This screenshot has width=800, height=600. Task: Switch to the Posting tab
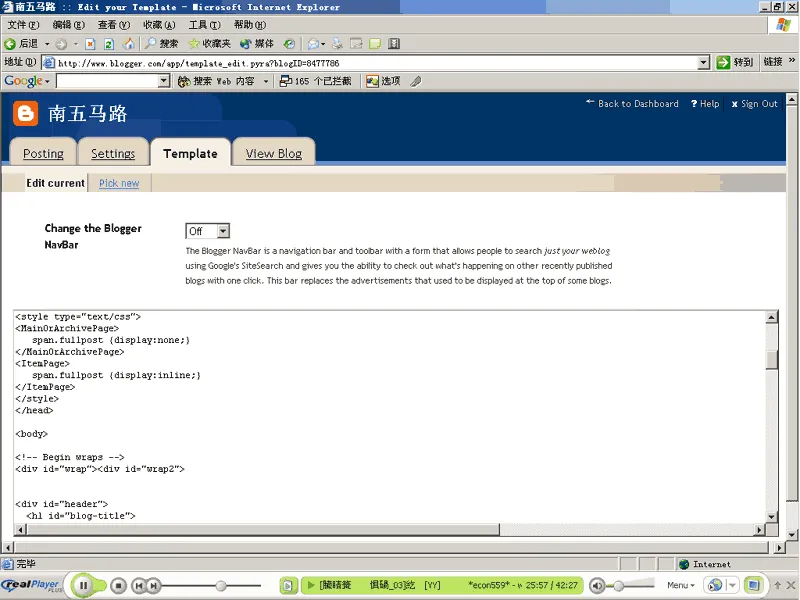pyautogui.click(x=43, y=153)
